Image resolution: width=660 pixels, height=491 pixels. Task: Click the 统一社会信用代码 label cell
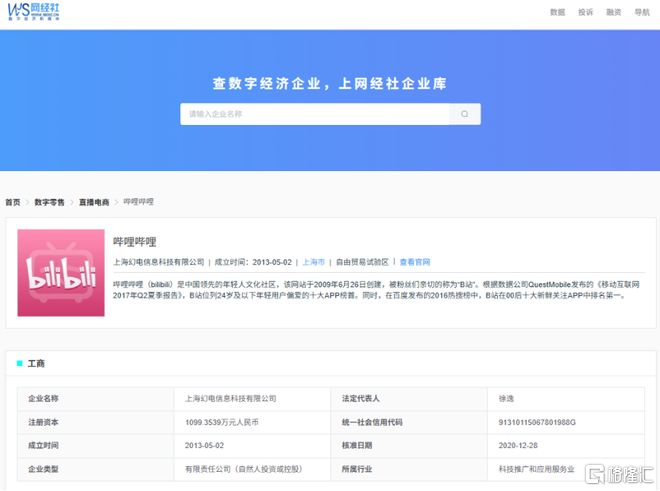pyautogui.click(x=409, y=422)
